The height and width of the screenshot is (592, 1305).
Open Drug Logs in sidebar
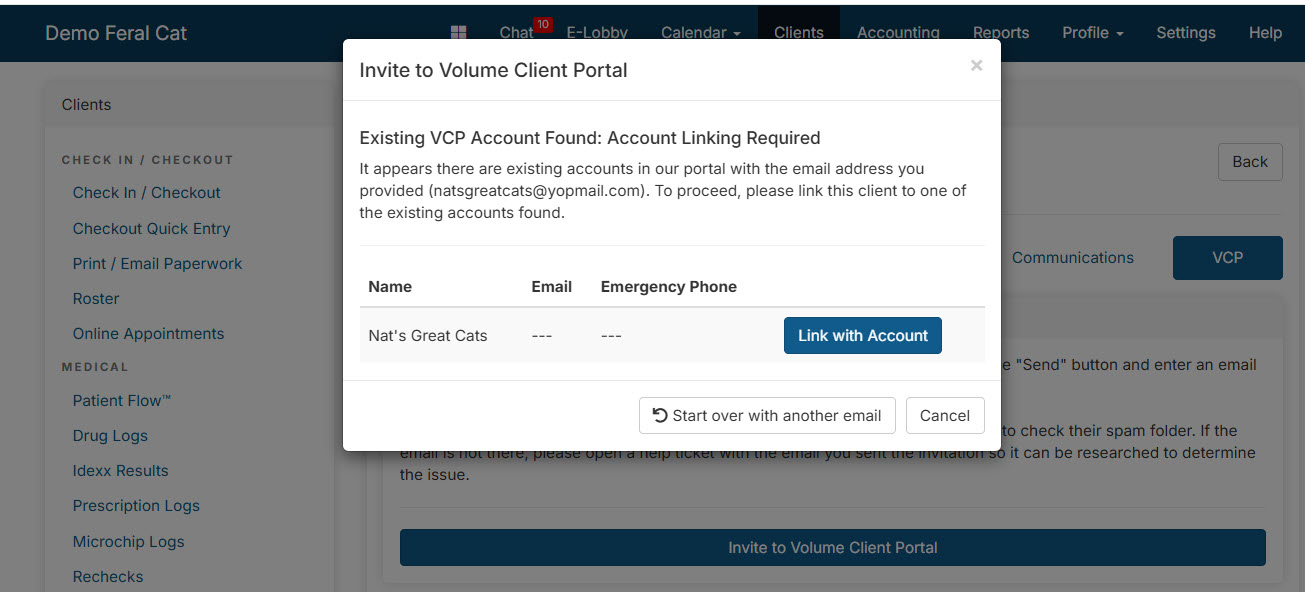[x=110, y=436]
